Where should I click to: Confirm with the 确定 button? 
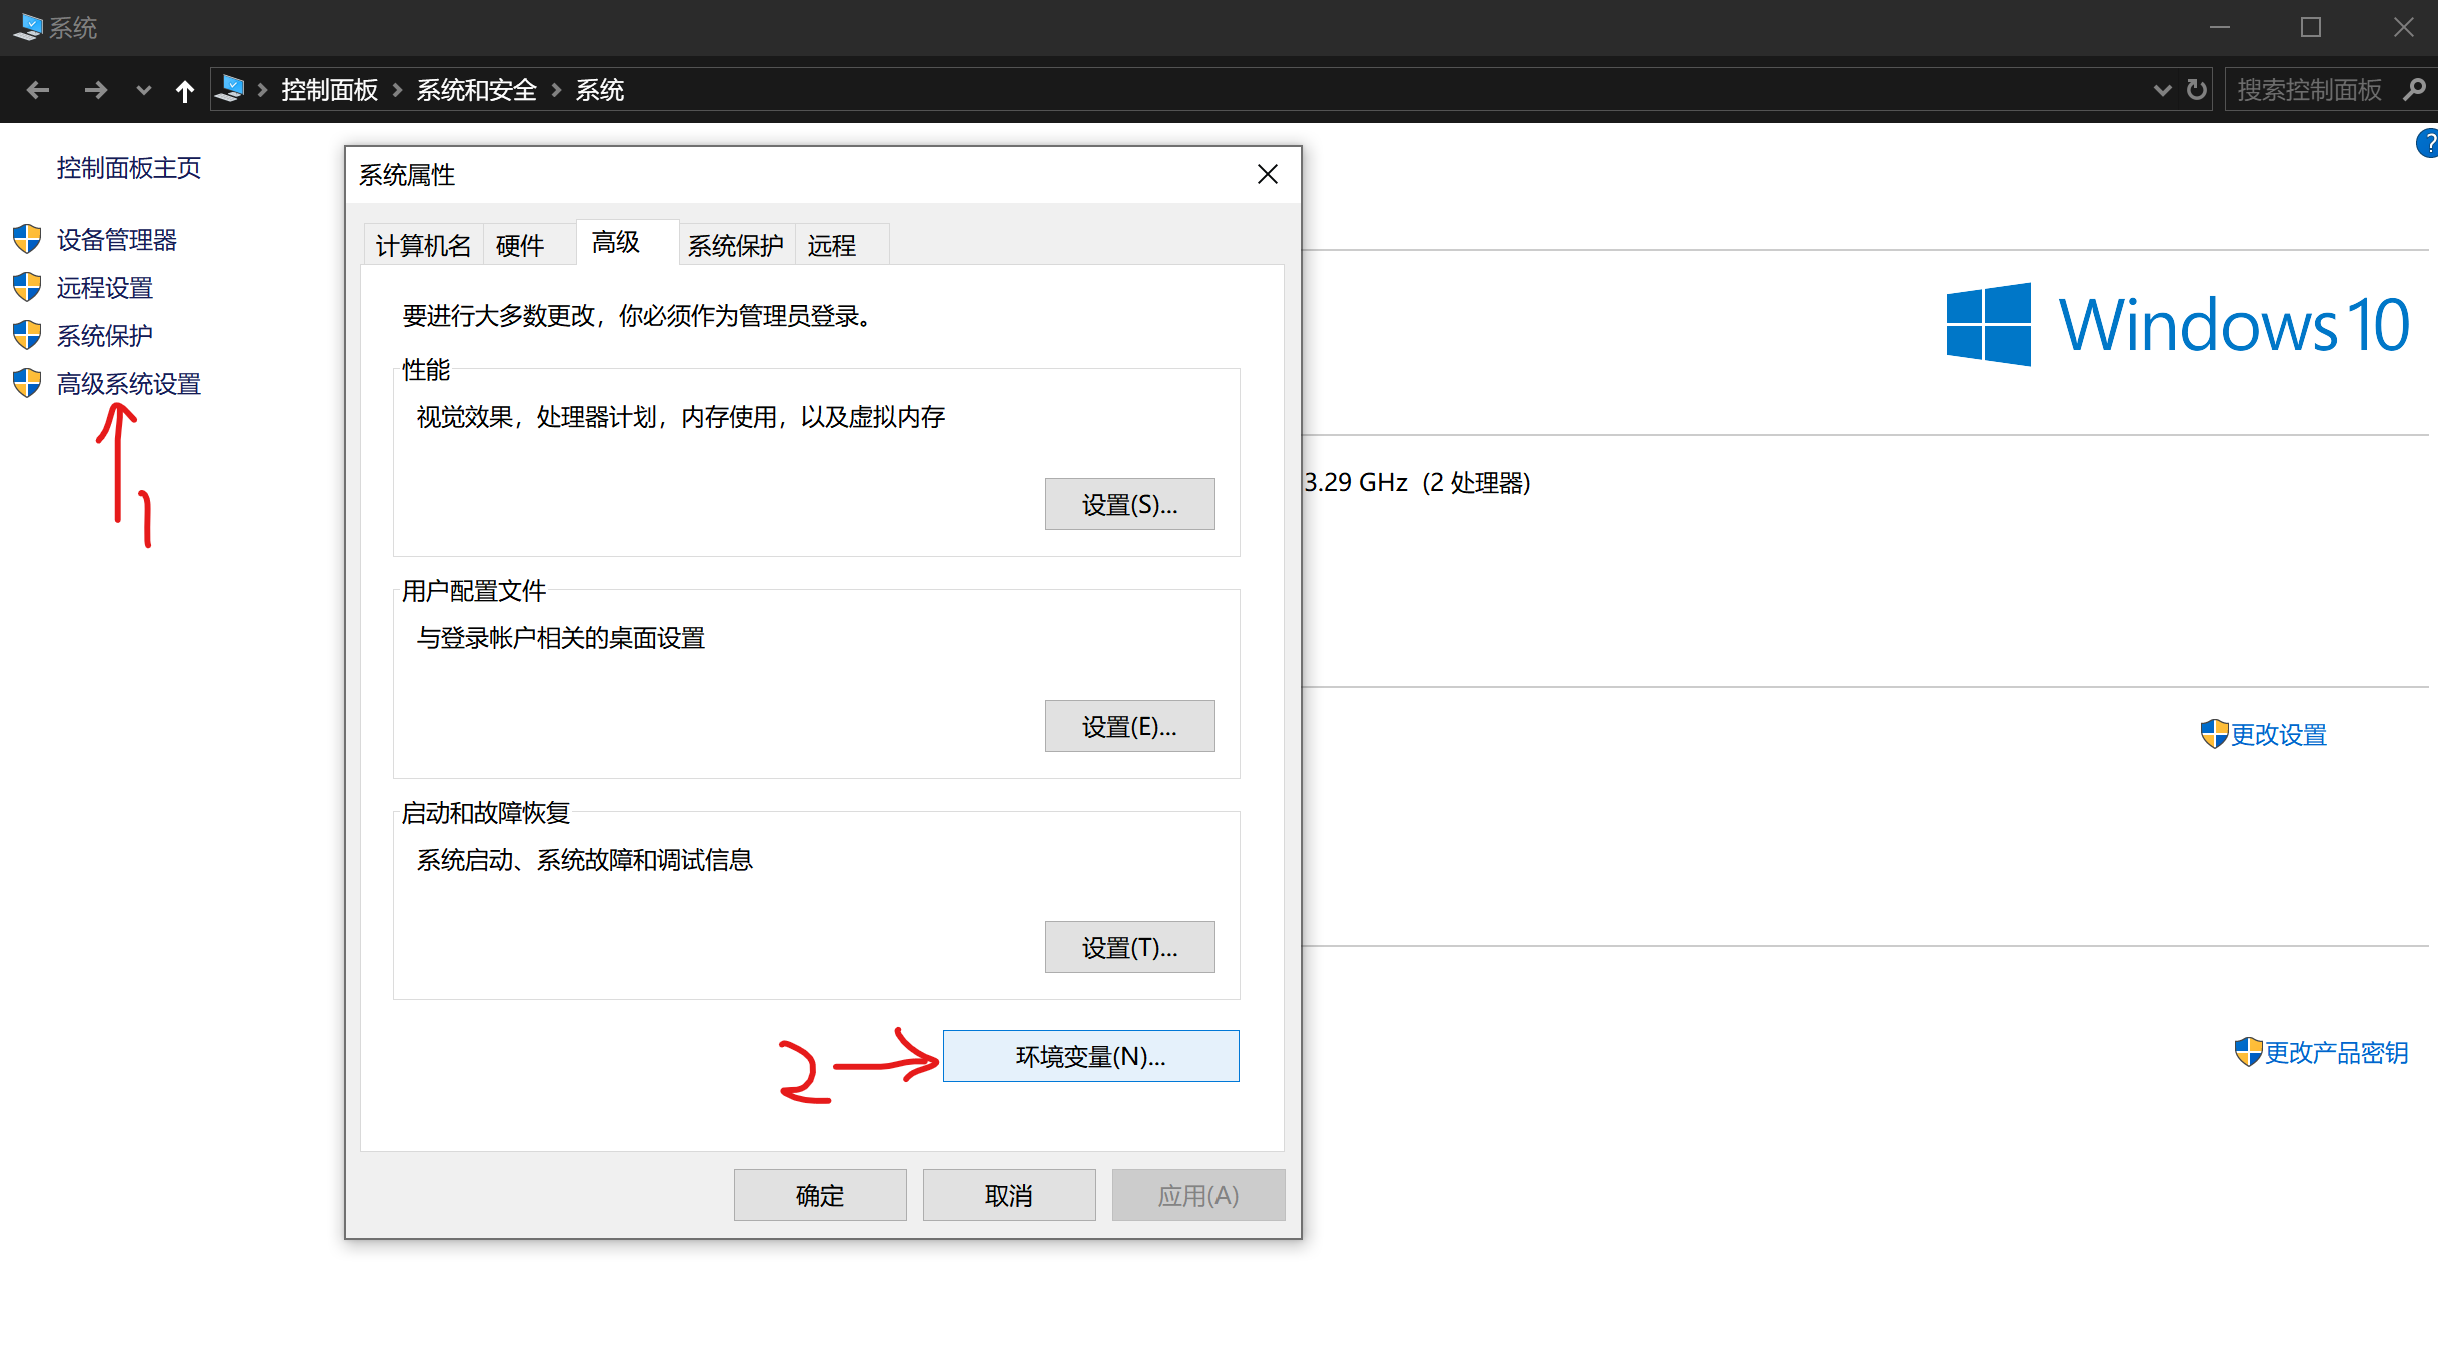820,1195
